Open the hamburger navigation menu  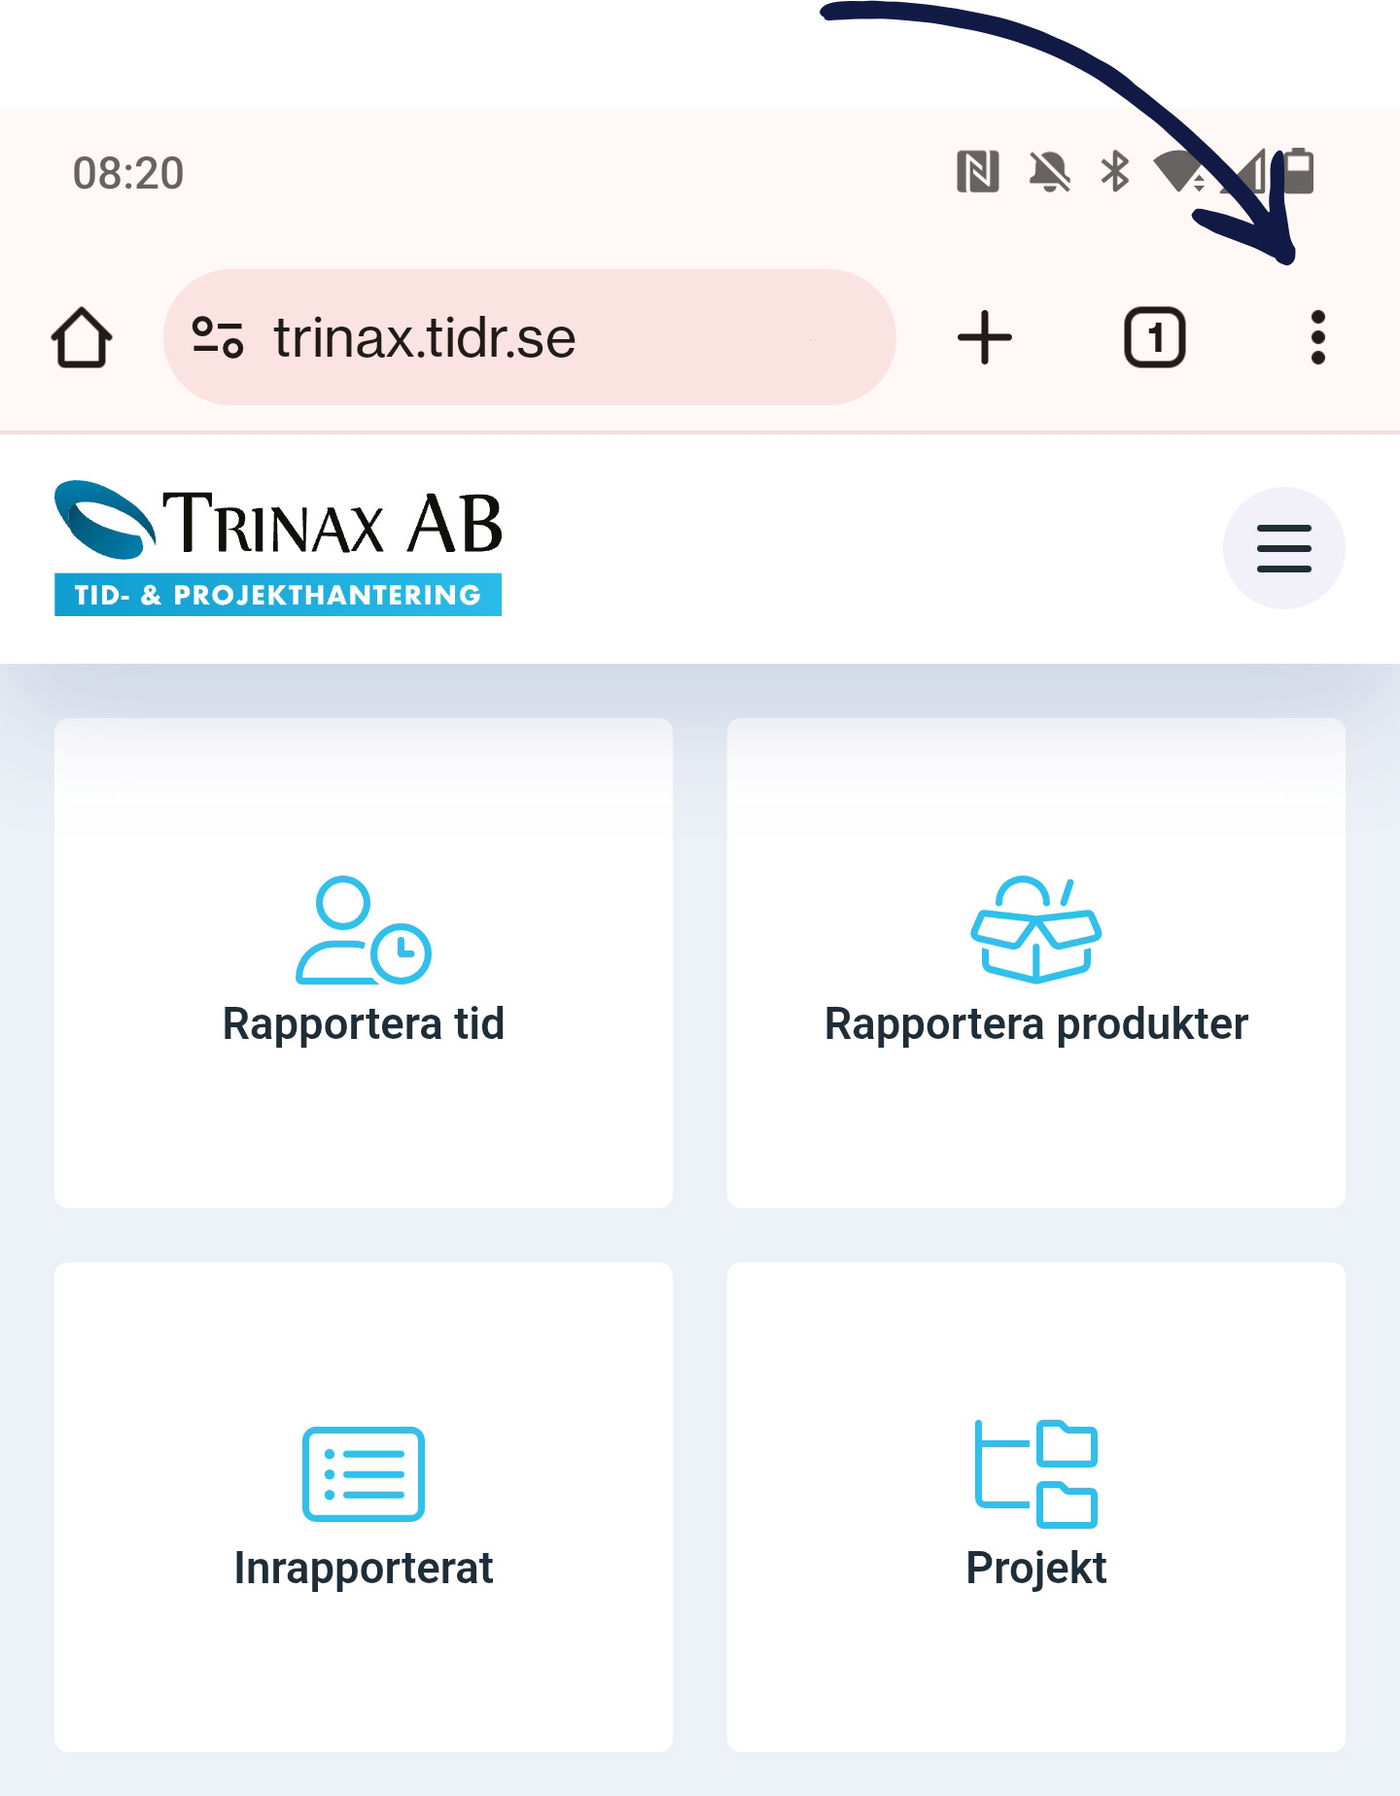click(x=1284, y=548)
